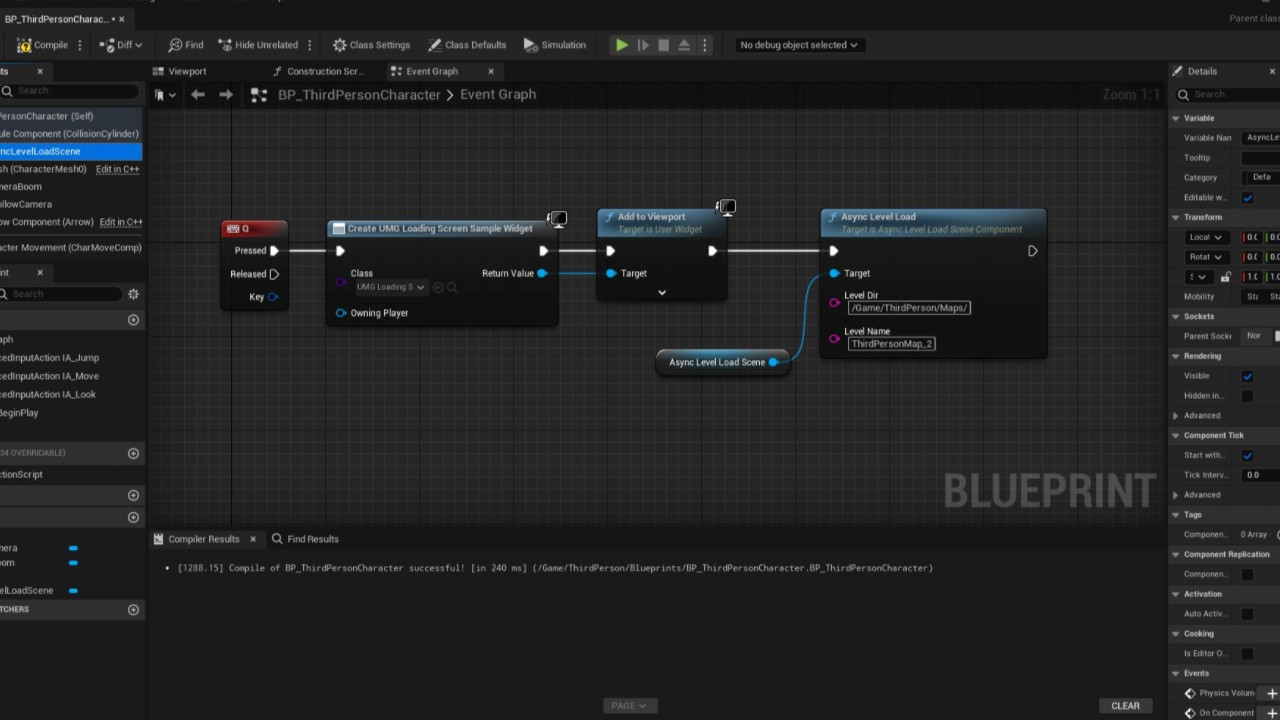Switch to the Find Results tab
This screenshot has height=720, width=1280.
312,539
